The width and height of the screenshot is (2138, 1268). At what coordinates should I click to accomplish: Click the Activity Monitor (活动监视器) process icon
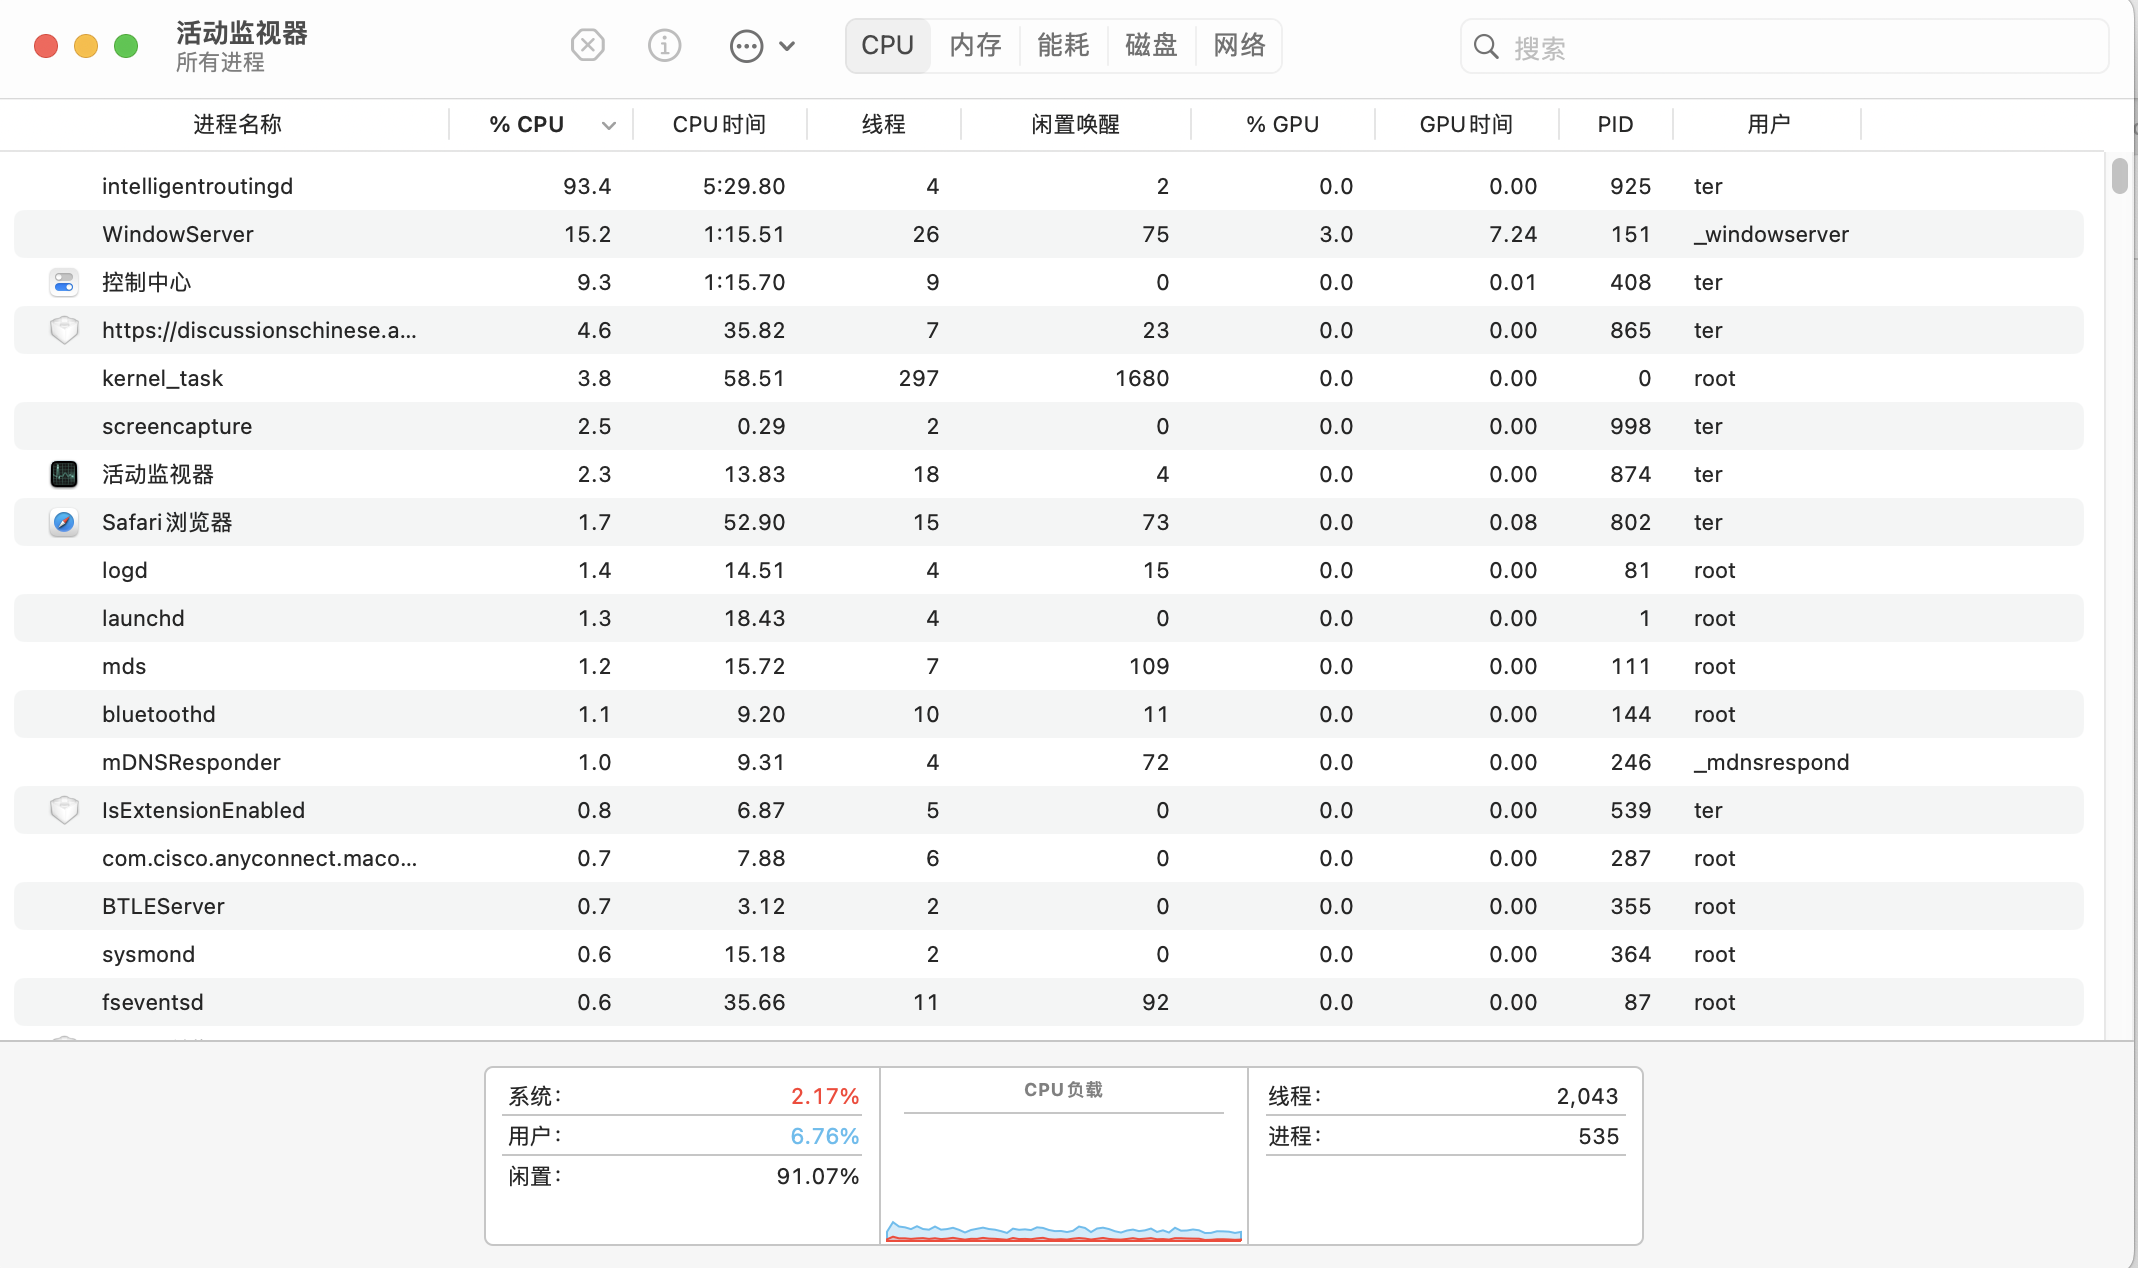[64, 474]
